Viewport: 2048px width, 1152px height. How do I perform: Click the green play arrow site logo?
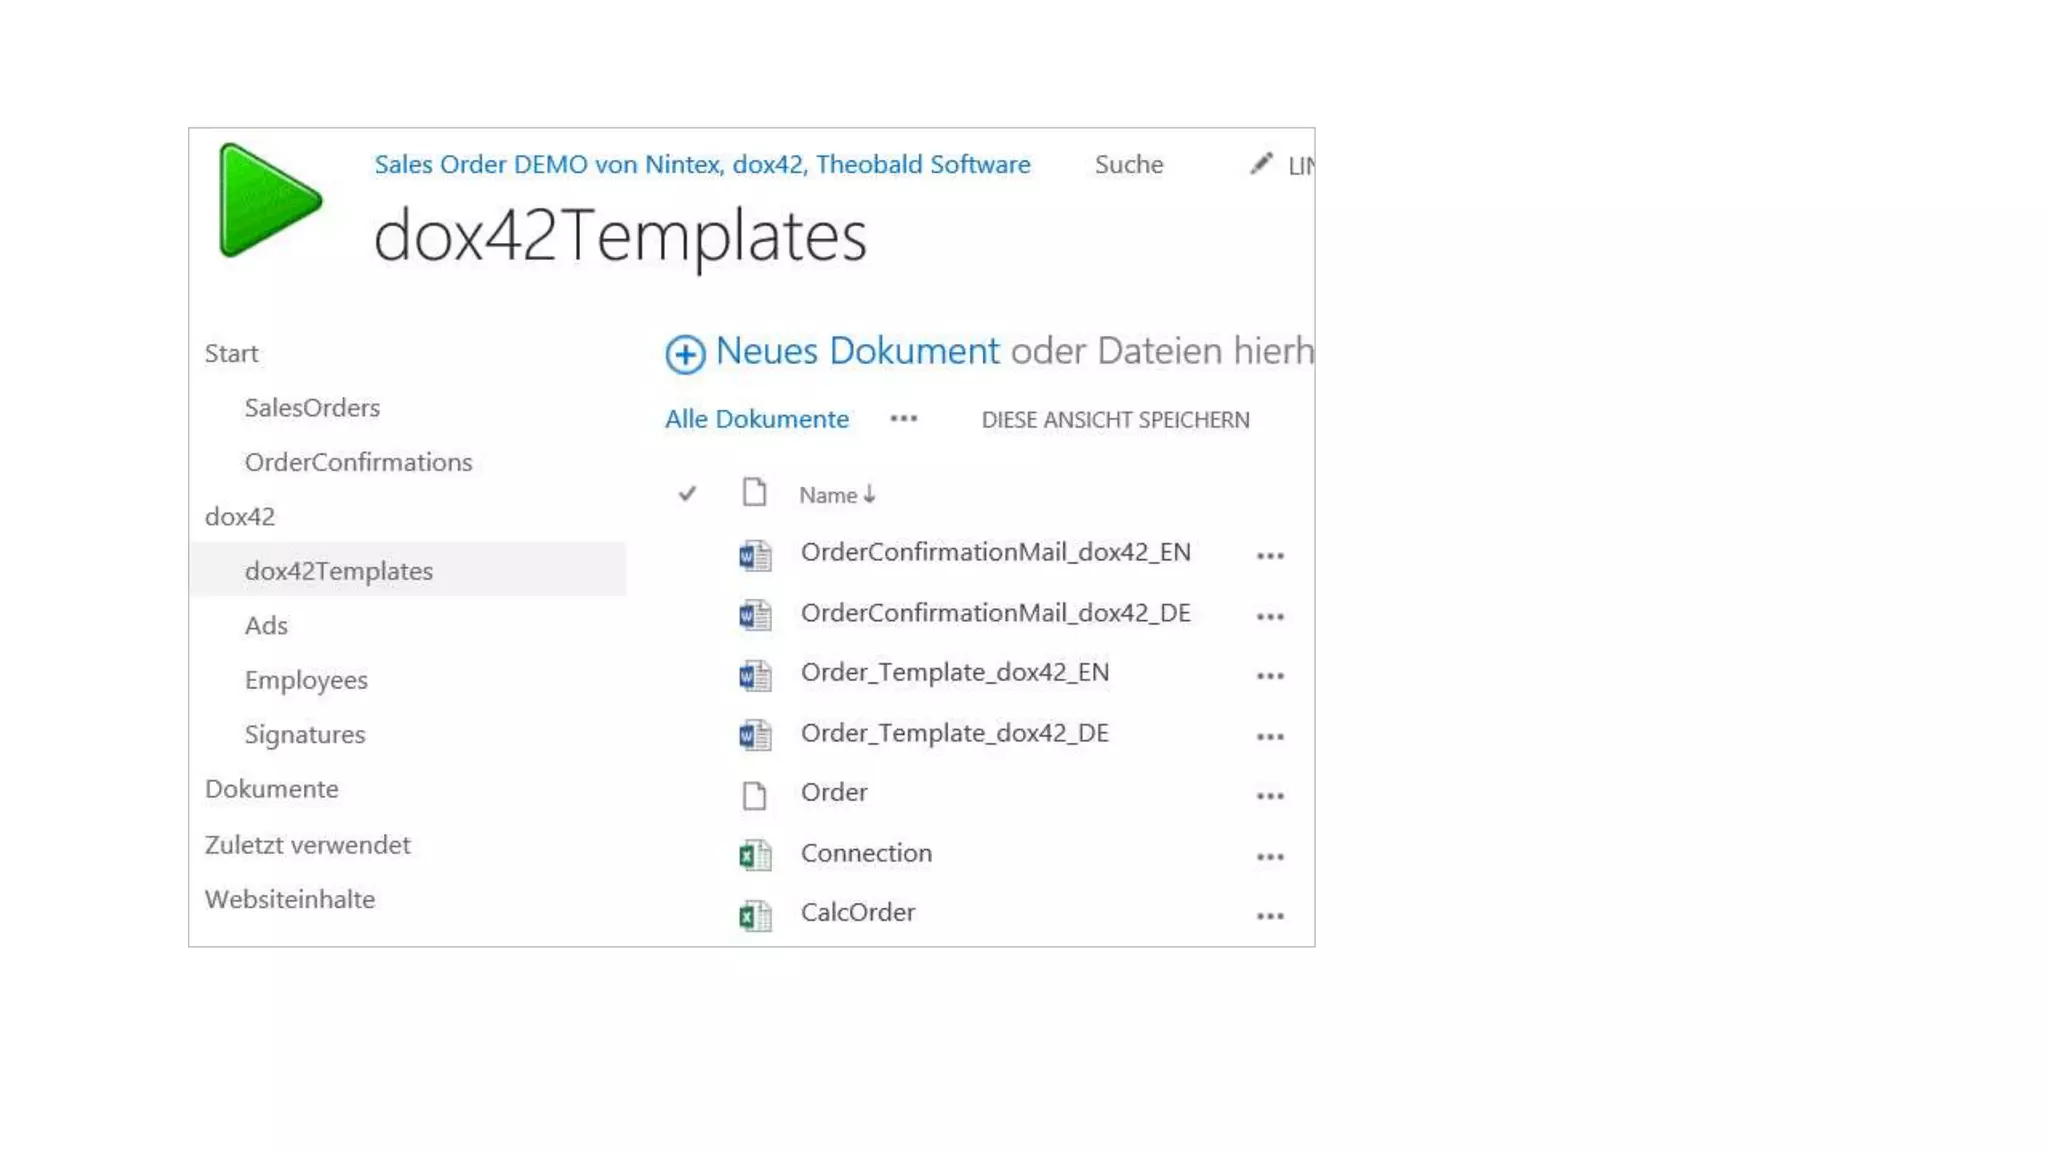coord(268,201)
